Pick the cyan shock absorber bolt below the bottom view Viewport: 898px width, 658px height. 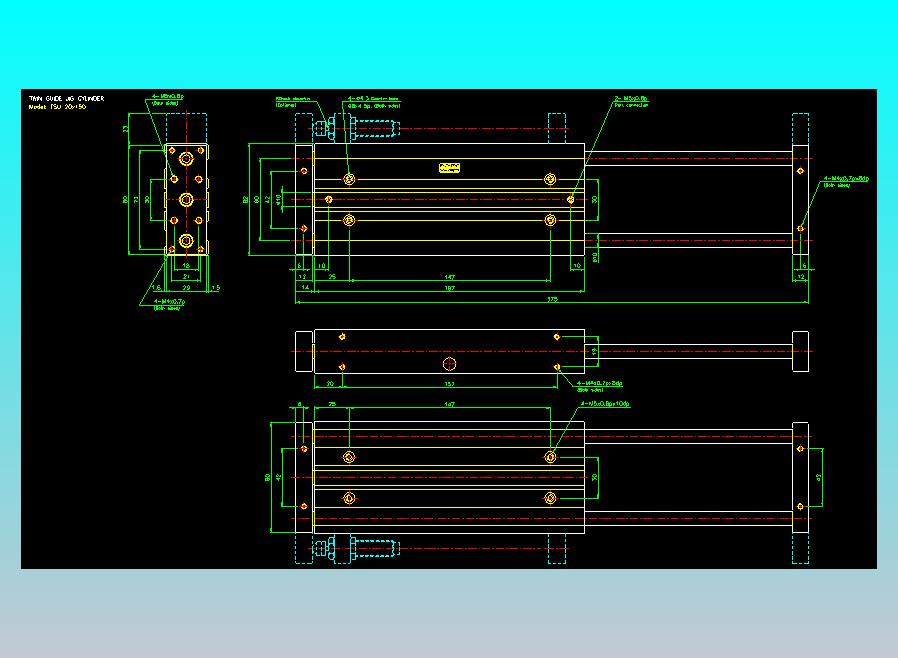[356, 549]
